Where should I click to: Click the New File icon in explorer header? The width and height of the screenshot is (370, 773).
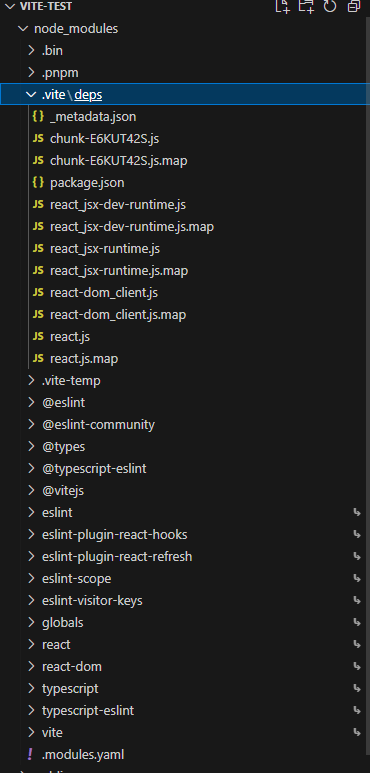(x=282, y=6)
